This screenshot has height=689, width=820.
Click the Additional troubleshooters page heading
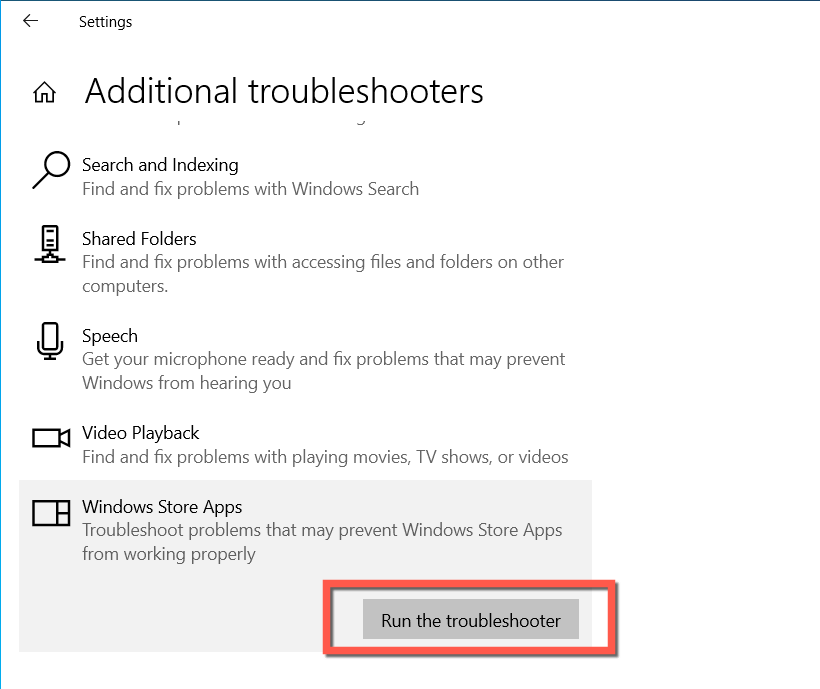pos(284,92)
